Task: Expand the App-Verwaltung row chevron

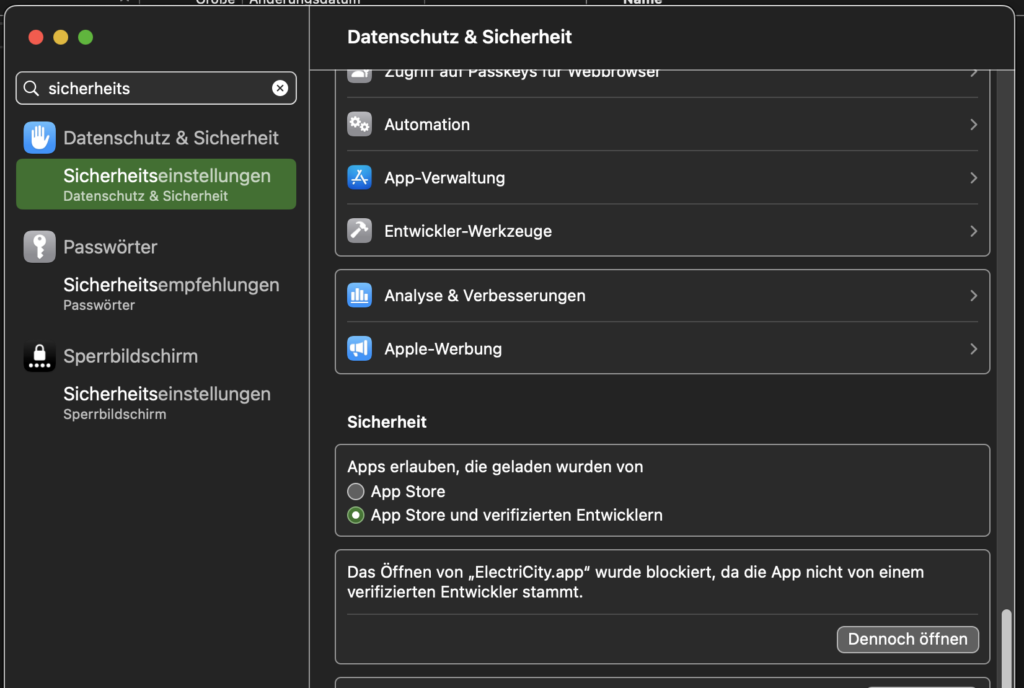Action: click(x=973, y=178)
